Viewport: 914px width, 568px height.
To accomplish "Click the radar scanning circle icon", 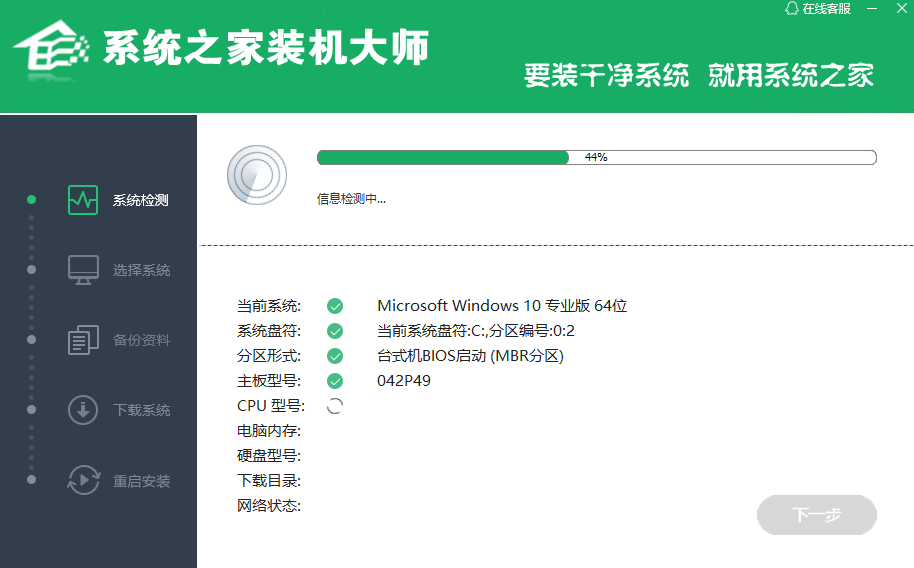I will click(x=256, y=175).
